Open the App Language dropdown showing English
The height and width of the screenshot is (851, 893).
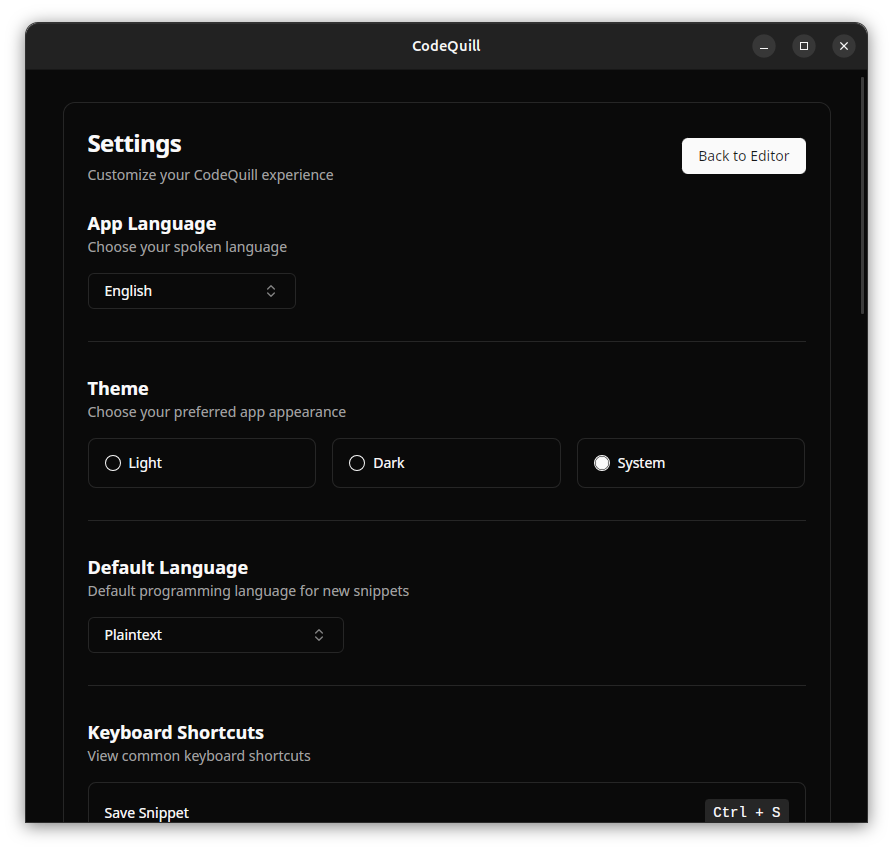pyautogui.click(x=191, y=290)
